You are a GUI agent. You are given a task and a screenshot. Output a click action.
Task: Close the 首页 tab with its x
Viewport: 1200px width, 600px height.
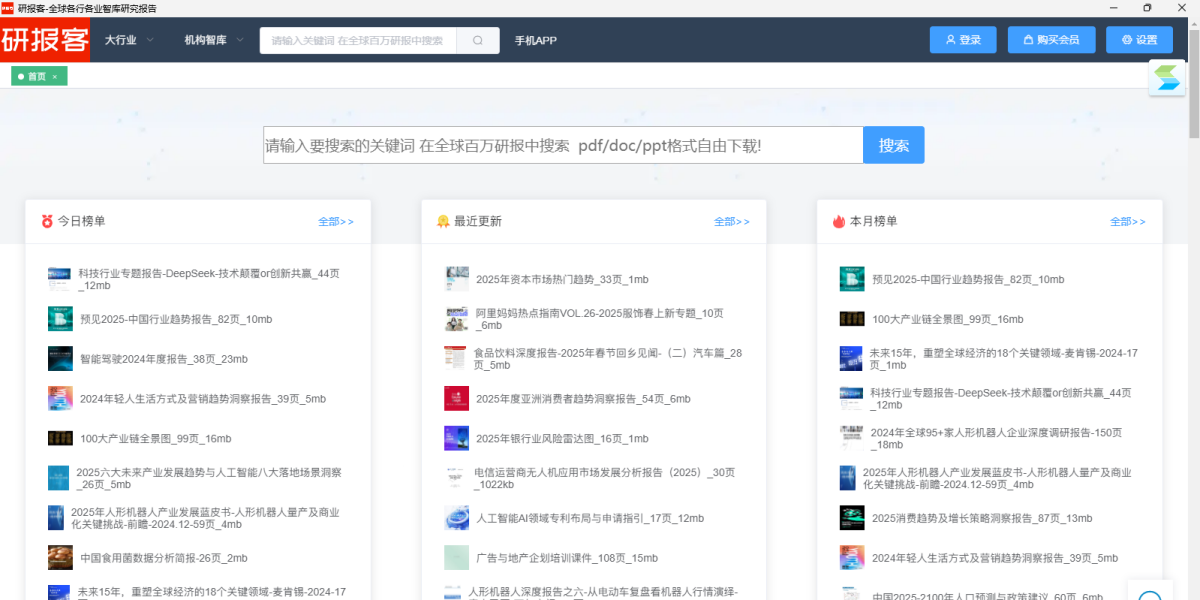tap(55, 76)
